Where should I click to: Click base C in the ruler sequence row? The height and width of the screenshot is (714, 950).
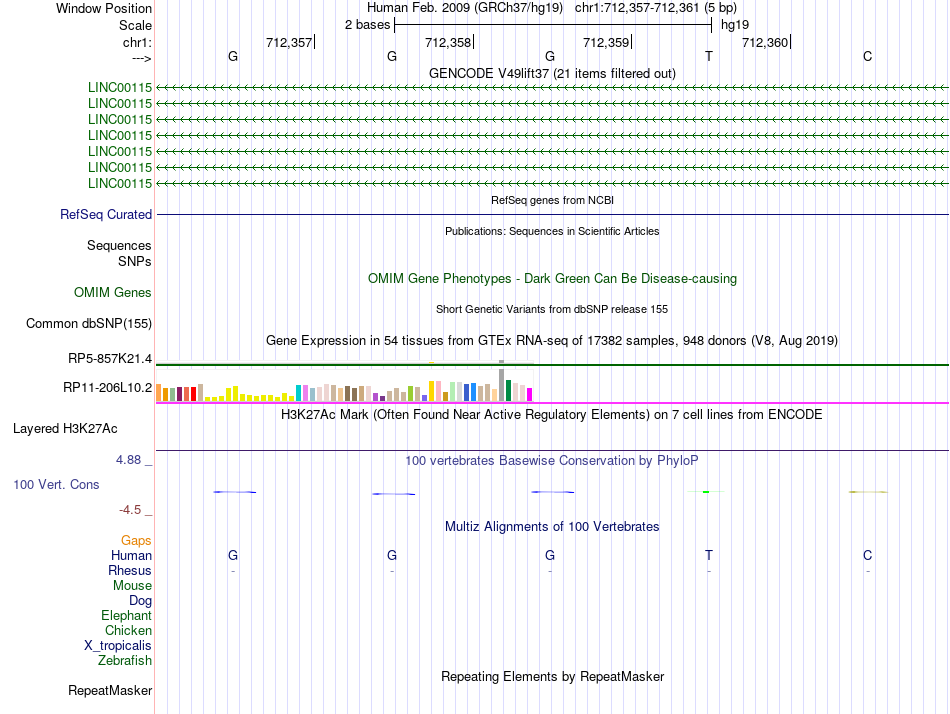tap(868, 56)
